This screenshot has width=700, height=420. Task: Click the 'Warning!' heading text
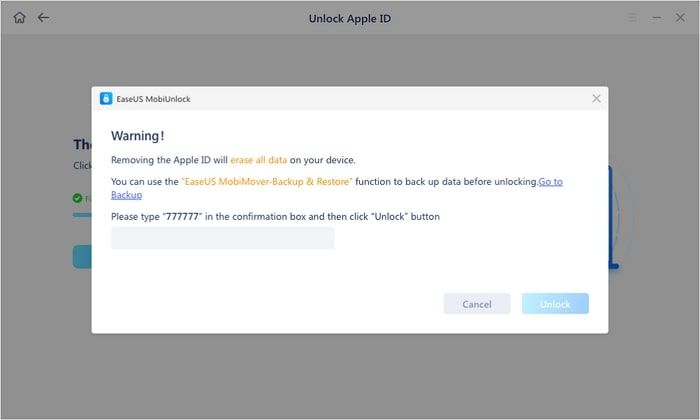[x=139, y=137]
